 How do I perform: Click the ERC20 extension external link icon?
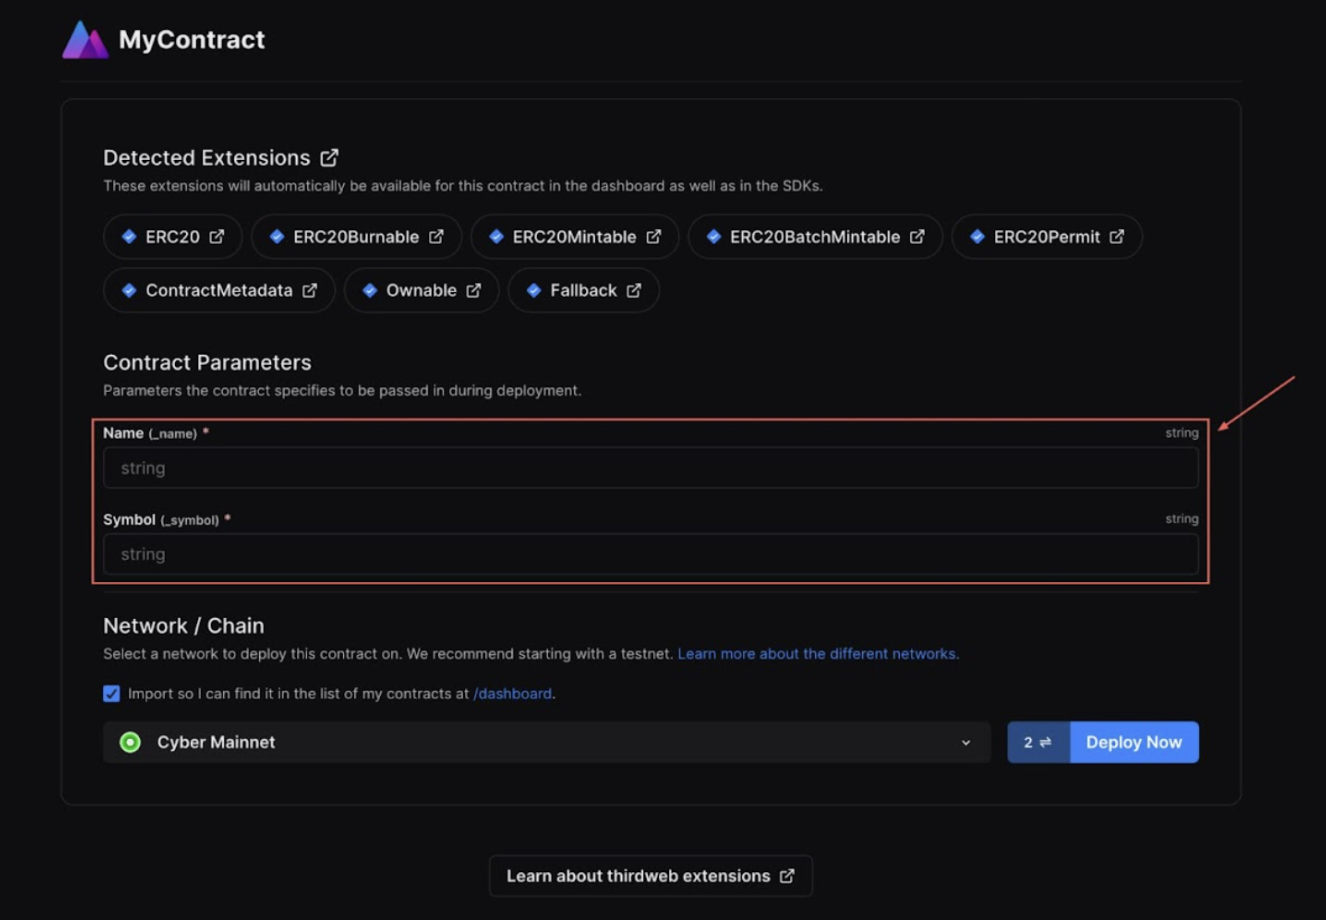pyautogui.click(x=217, y=237)
